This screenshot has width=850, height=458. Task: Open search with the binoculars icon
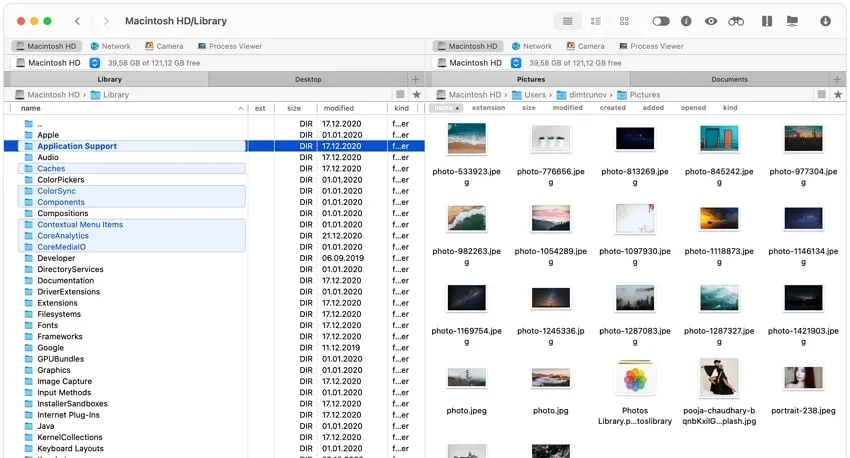pyautogui.click(x=736, y=21)
